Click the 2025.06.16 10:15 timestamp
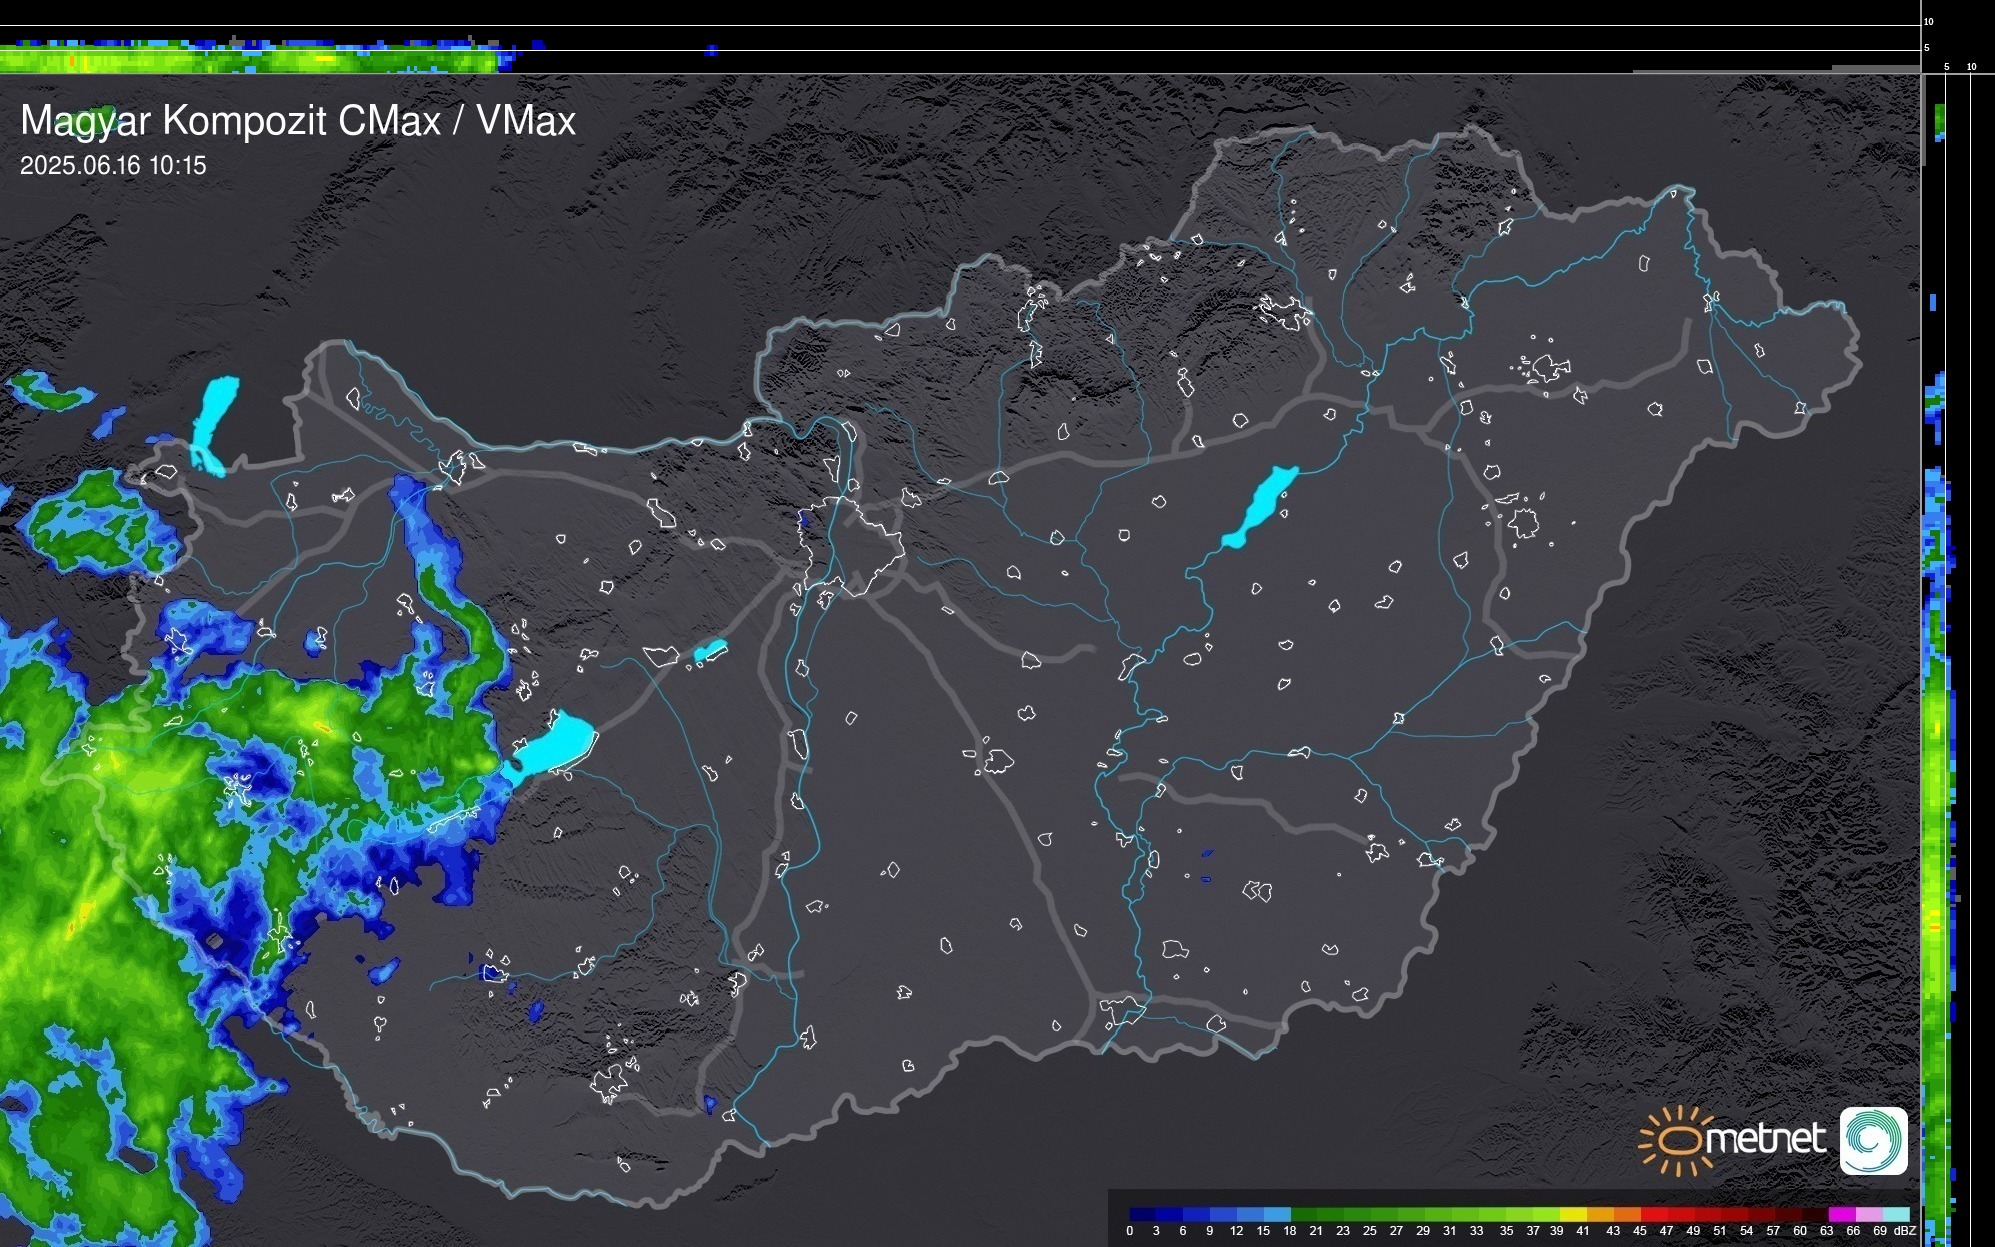The width and height of the screenshot is (1995, 1247). [113, 166]
